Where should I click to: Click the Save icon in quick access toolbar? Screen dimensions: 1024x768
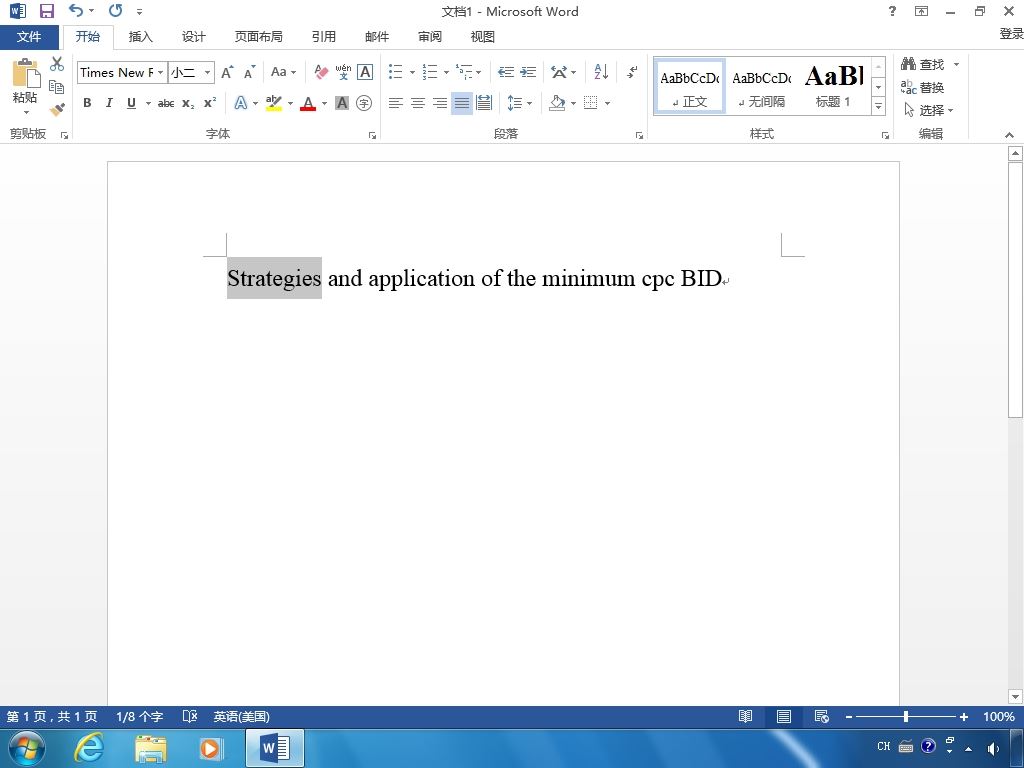click(x=46, y=11)
